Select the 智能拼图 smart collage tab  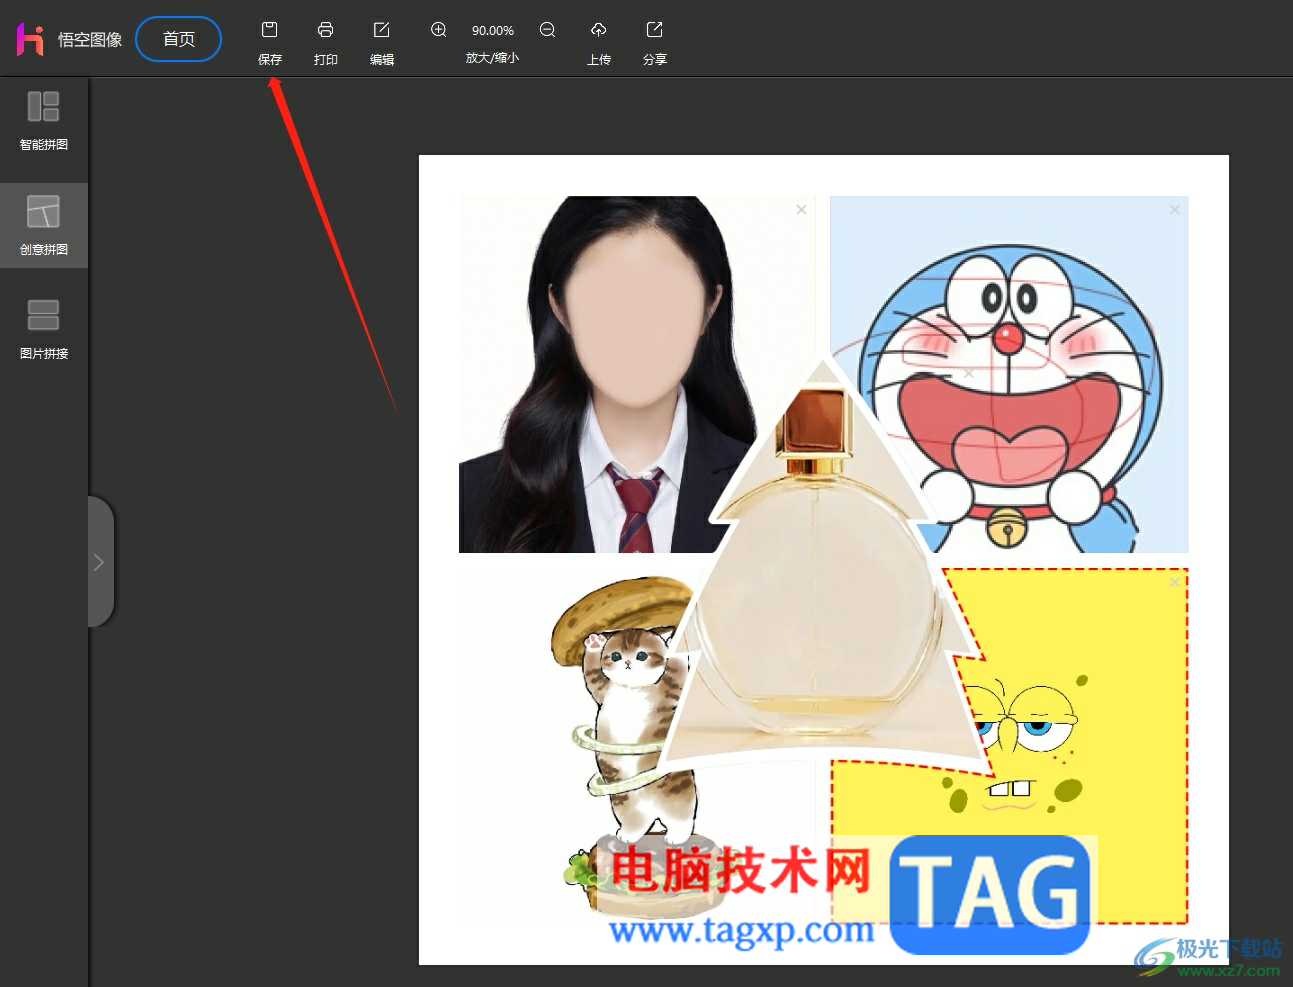tap(44, 121)
